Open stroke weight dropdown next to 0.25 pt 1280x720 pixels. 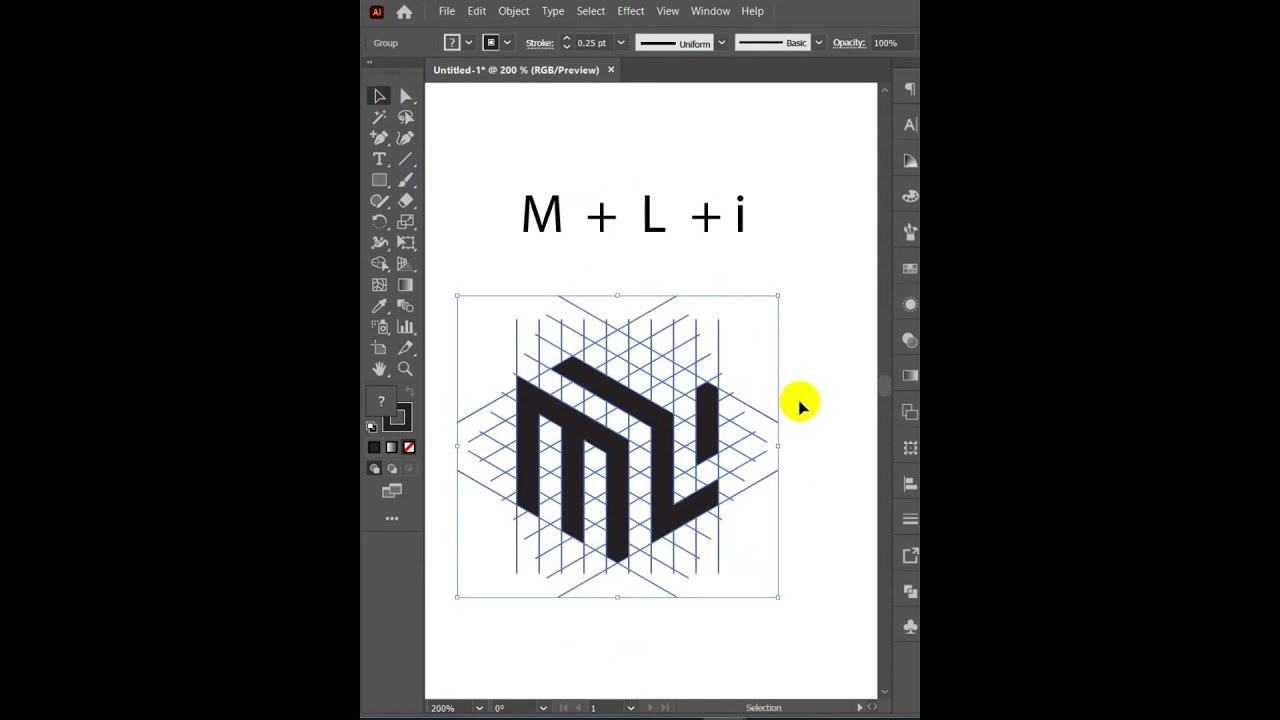tap(620, 43)
